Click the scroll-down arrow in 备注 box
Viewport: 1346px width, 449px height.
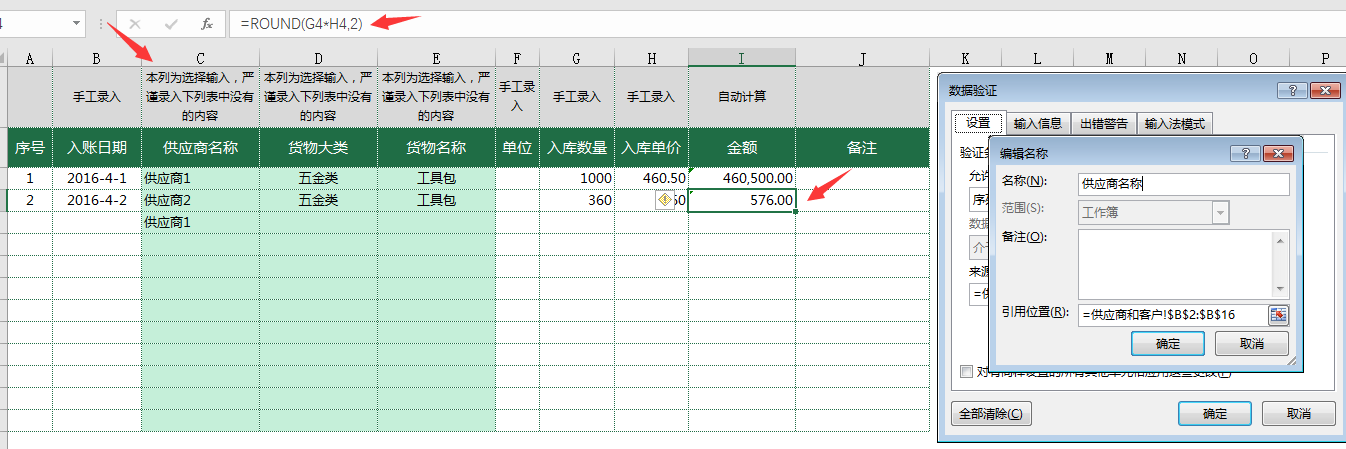coord(1281,289)
